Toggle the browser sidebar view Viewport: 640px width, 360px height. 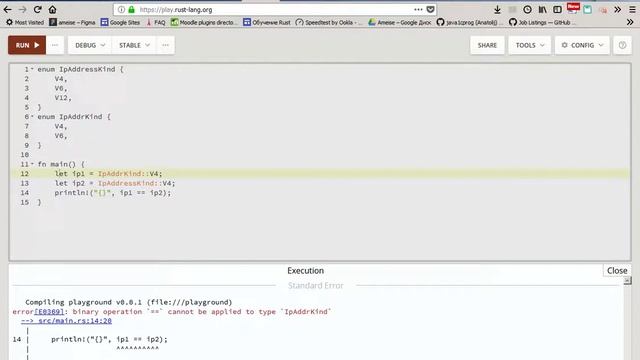coord(557,9)
